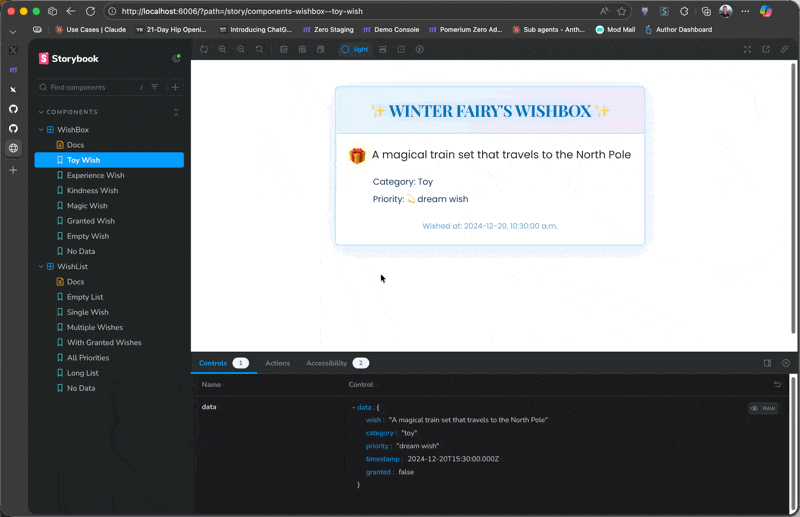
Task: Toggle the RAW view of the data control
Action: [x=762, y=408]
